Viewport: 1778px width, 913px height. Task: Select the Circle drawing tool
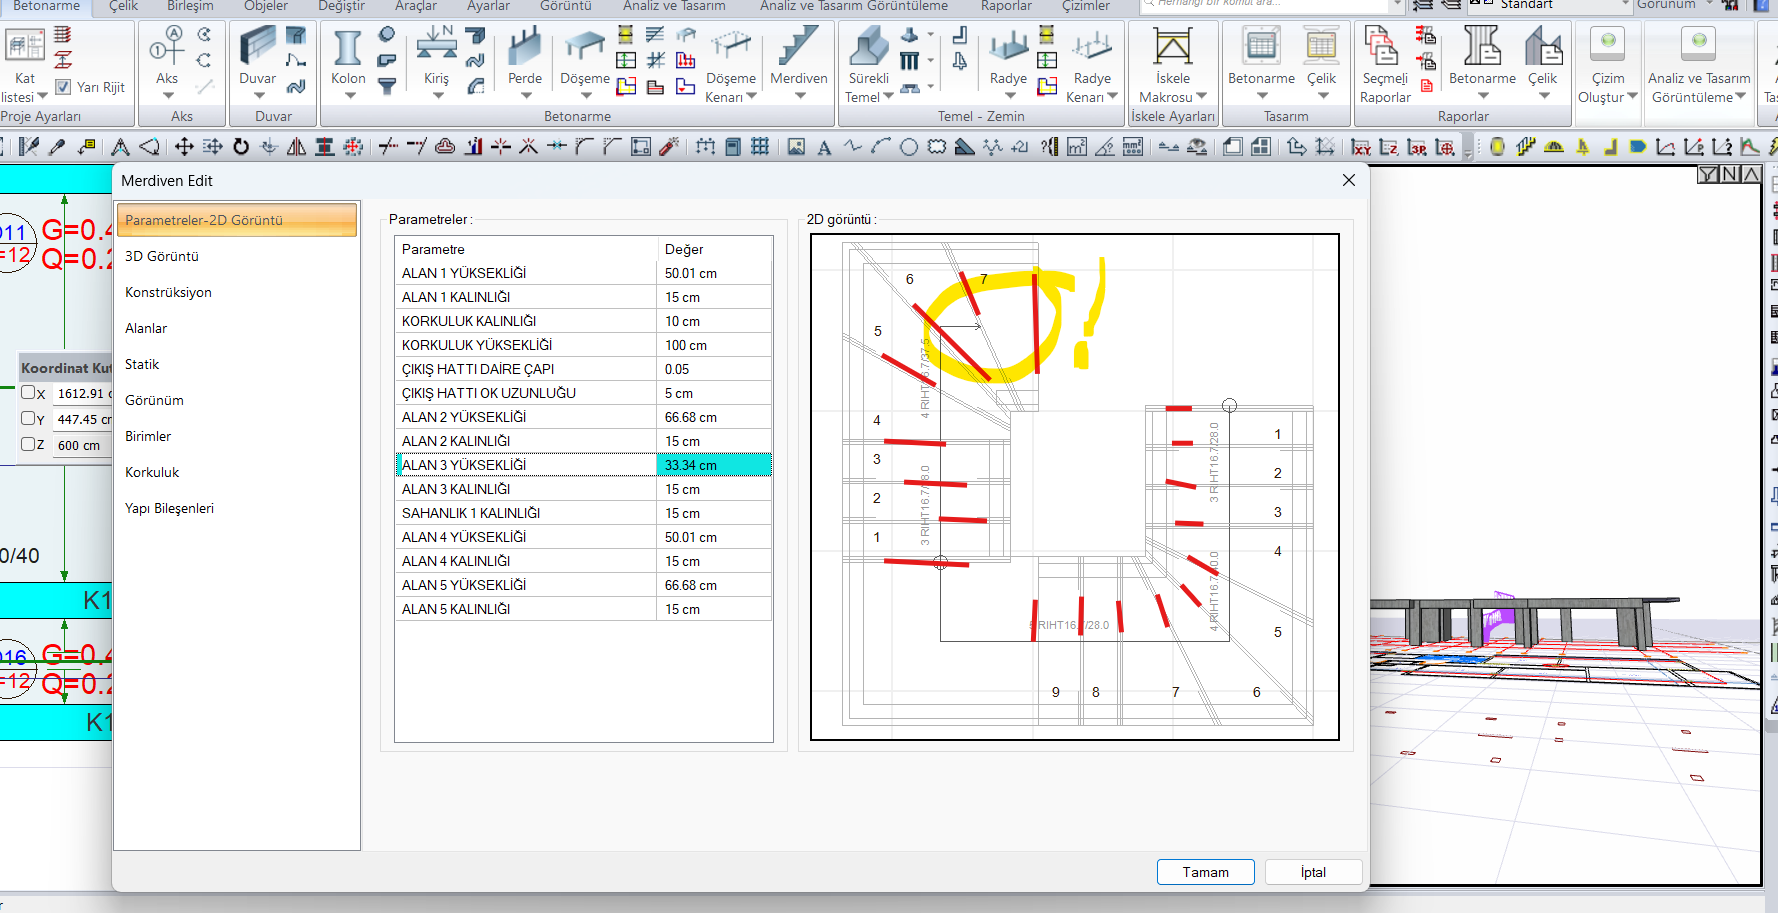point(909,147)
